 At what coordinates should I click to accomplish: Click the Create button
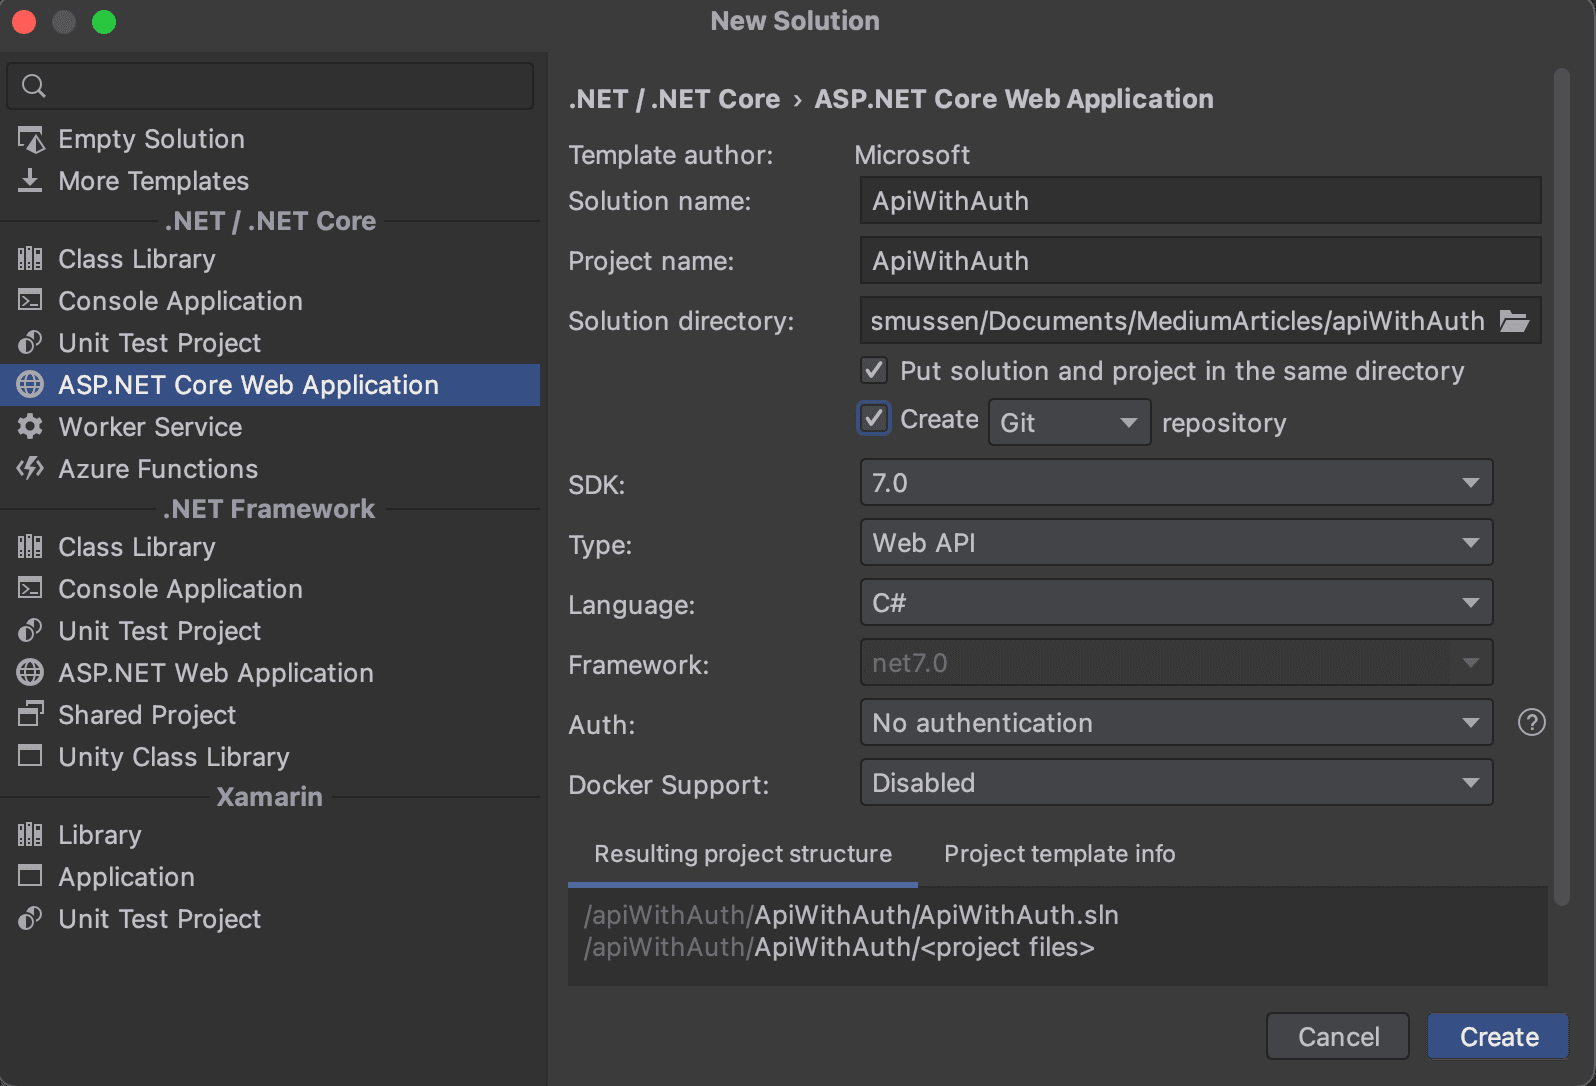coord(1498,1037)
